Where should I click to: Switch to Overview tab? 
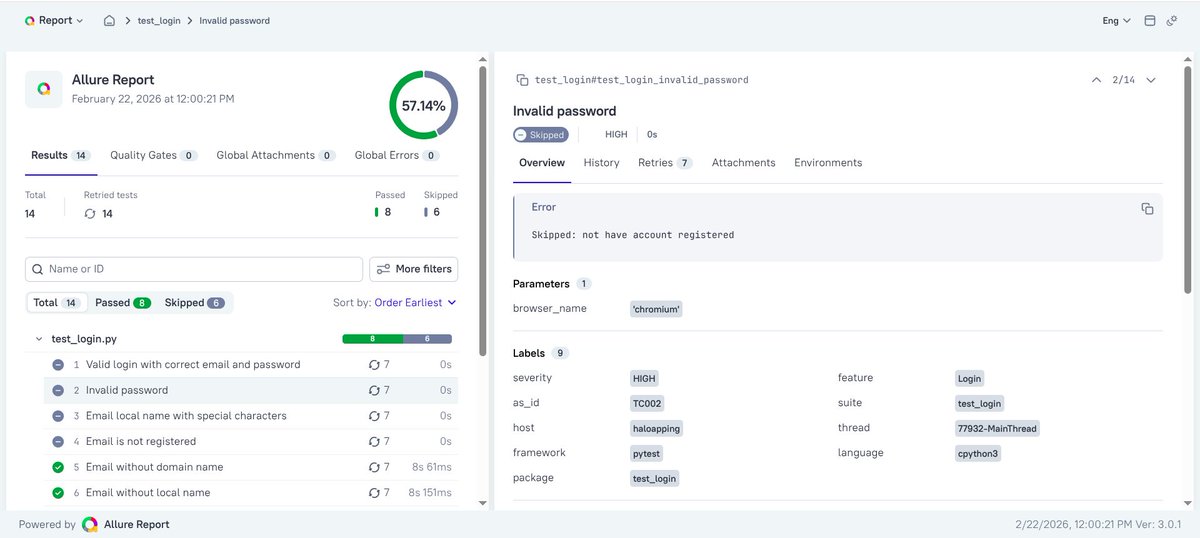click(x=542, y=162)
